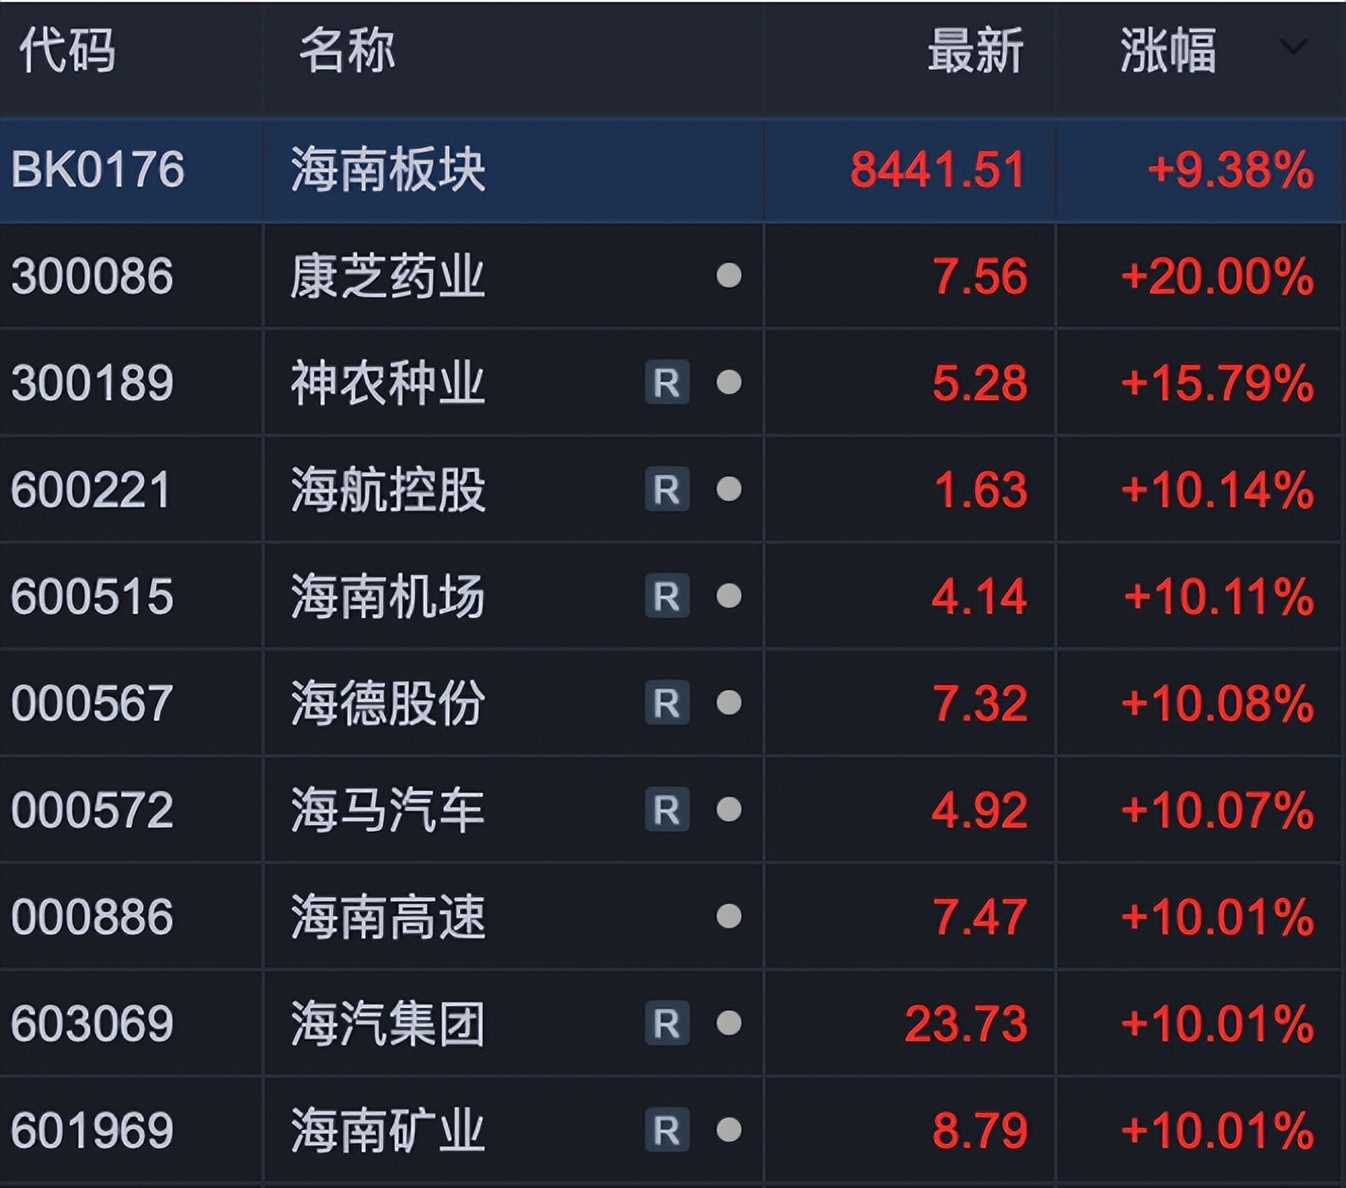1346x1188 pixels.
Task: Open the 海南高速 stock name
Action: (x=388, y=917)
